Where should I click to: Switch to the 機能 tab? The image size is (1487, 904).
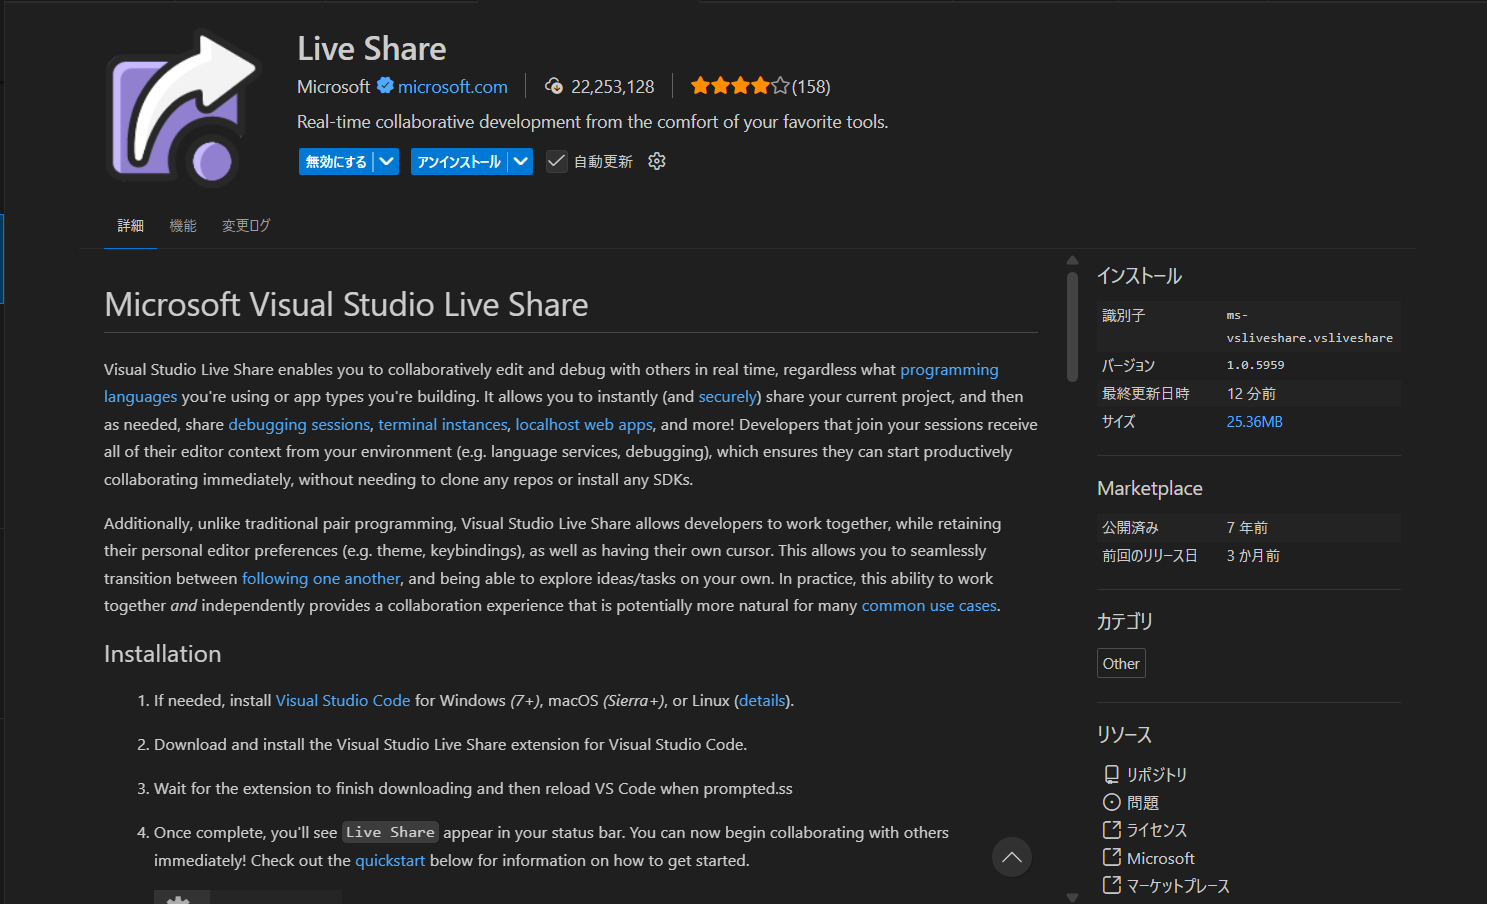click(x=183, y=226)
